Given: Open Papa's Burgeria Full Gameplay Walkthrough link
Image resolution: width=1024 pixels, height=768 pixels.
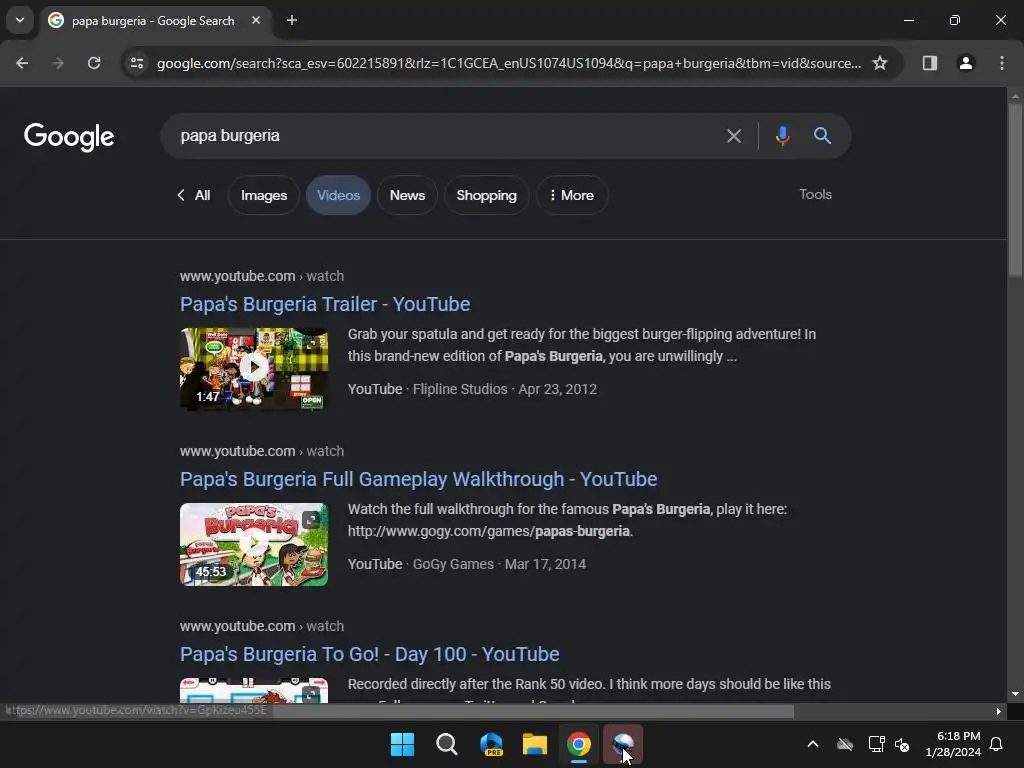Looking at the screenshot, I should click(419, 479).
